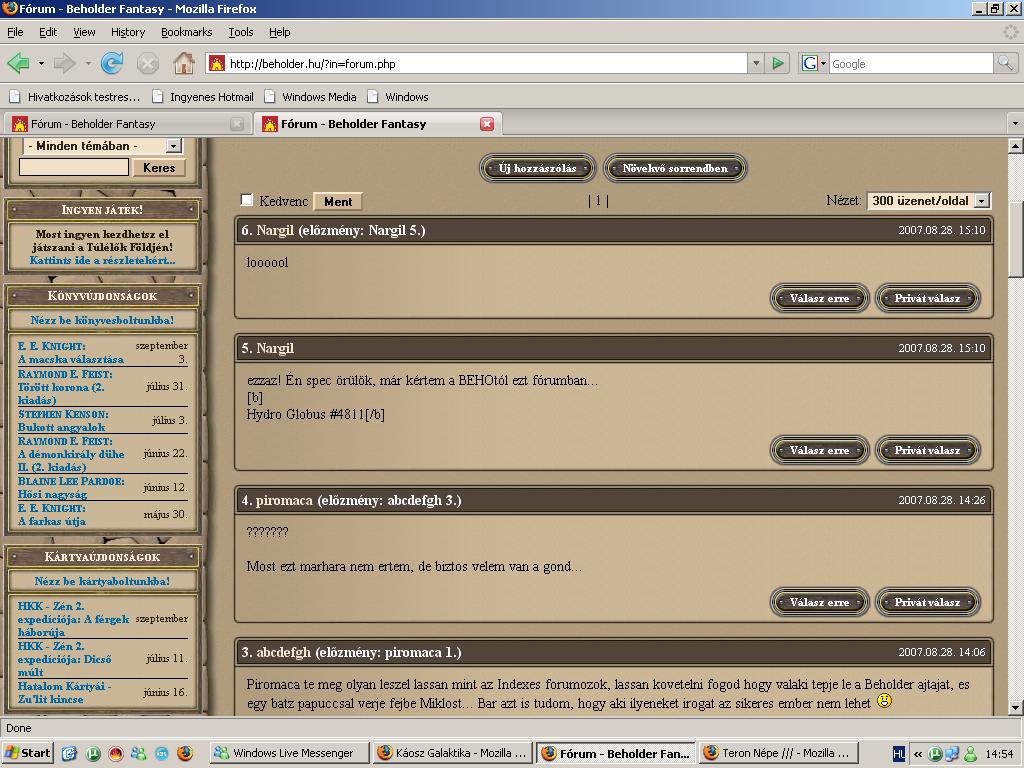
Task: Click Válasz erre on Nargil's post 6
Action: point(819,298)
